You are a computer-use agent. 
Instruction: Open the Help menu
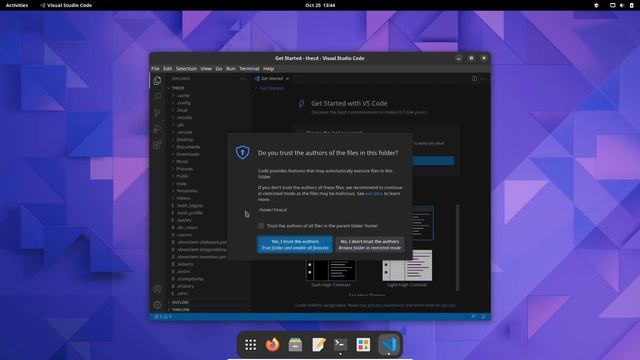click(269, 69)
